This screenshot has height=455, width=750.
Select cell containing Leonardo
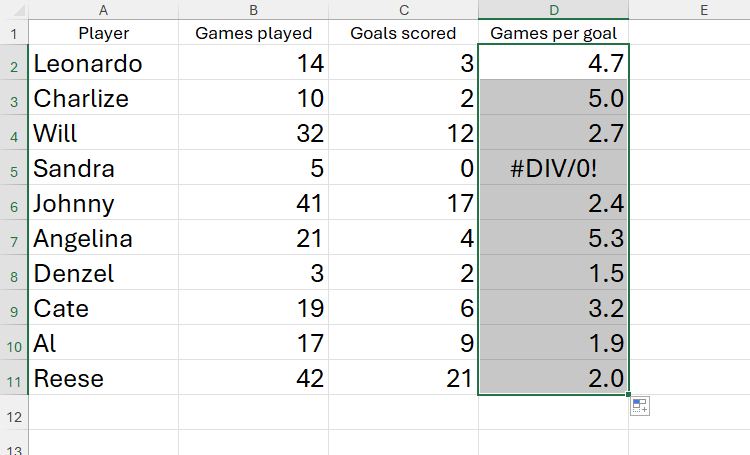pyautogui.click(x=104, y=64)
